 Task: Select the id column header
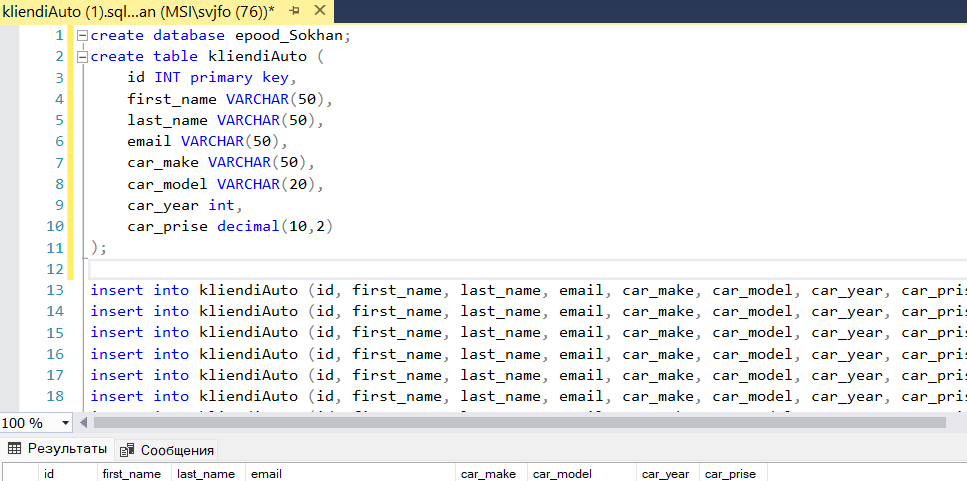(68, 474)
